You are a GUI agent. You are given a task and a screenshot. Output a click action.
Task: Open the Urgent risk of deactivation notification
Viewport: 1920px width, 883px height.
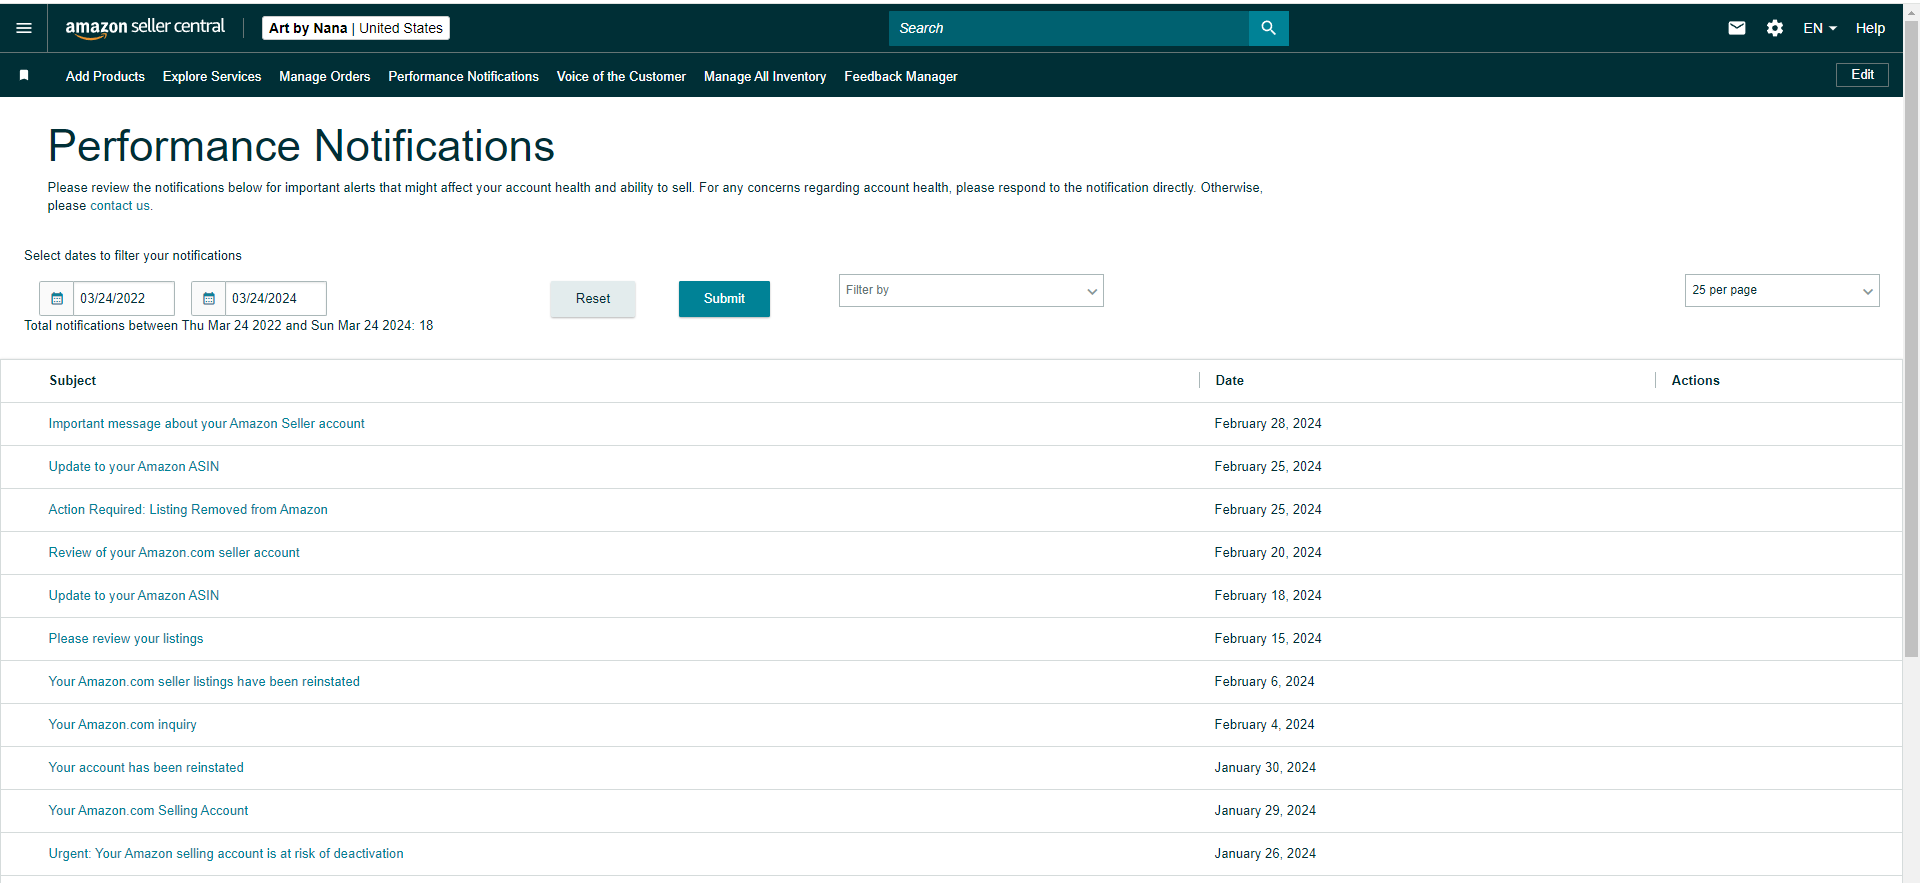pos(226,854)
